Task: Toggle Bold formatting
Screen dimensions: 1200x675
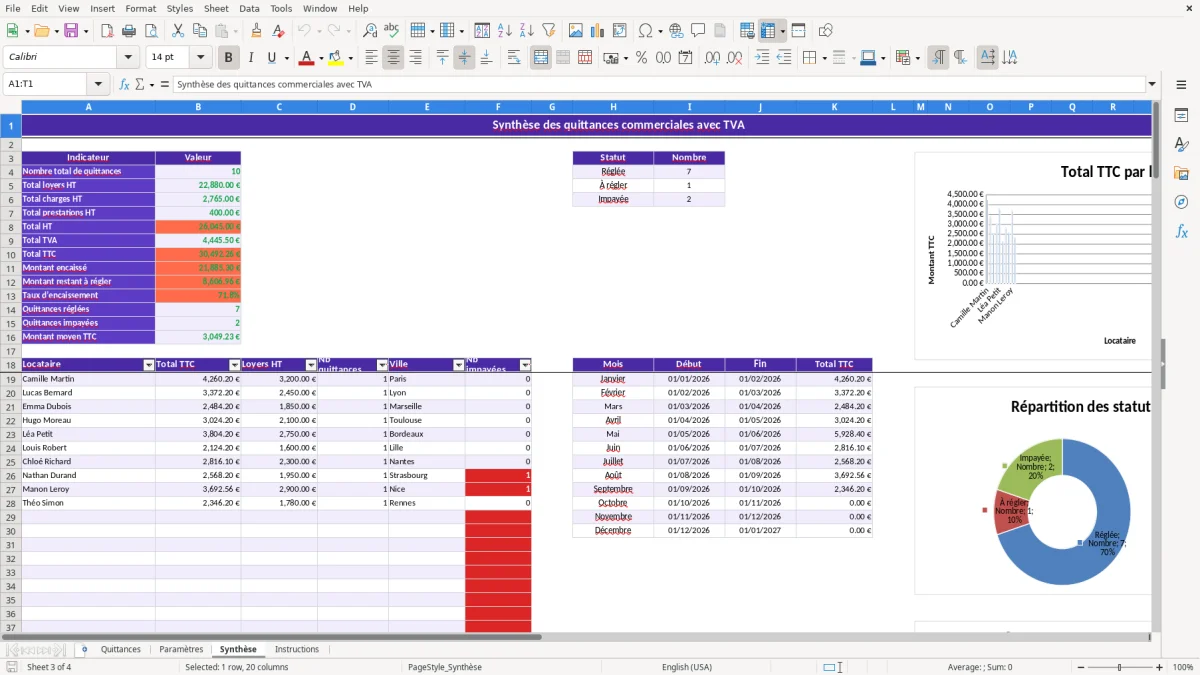Action: pyautogui.click(x=229, y=57)
